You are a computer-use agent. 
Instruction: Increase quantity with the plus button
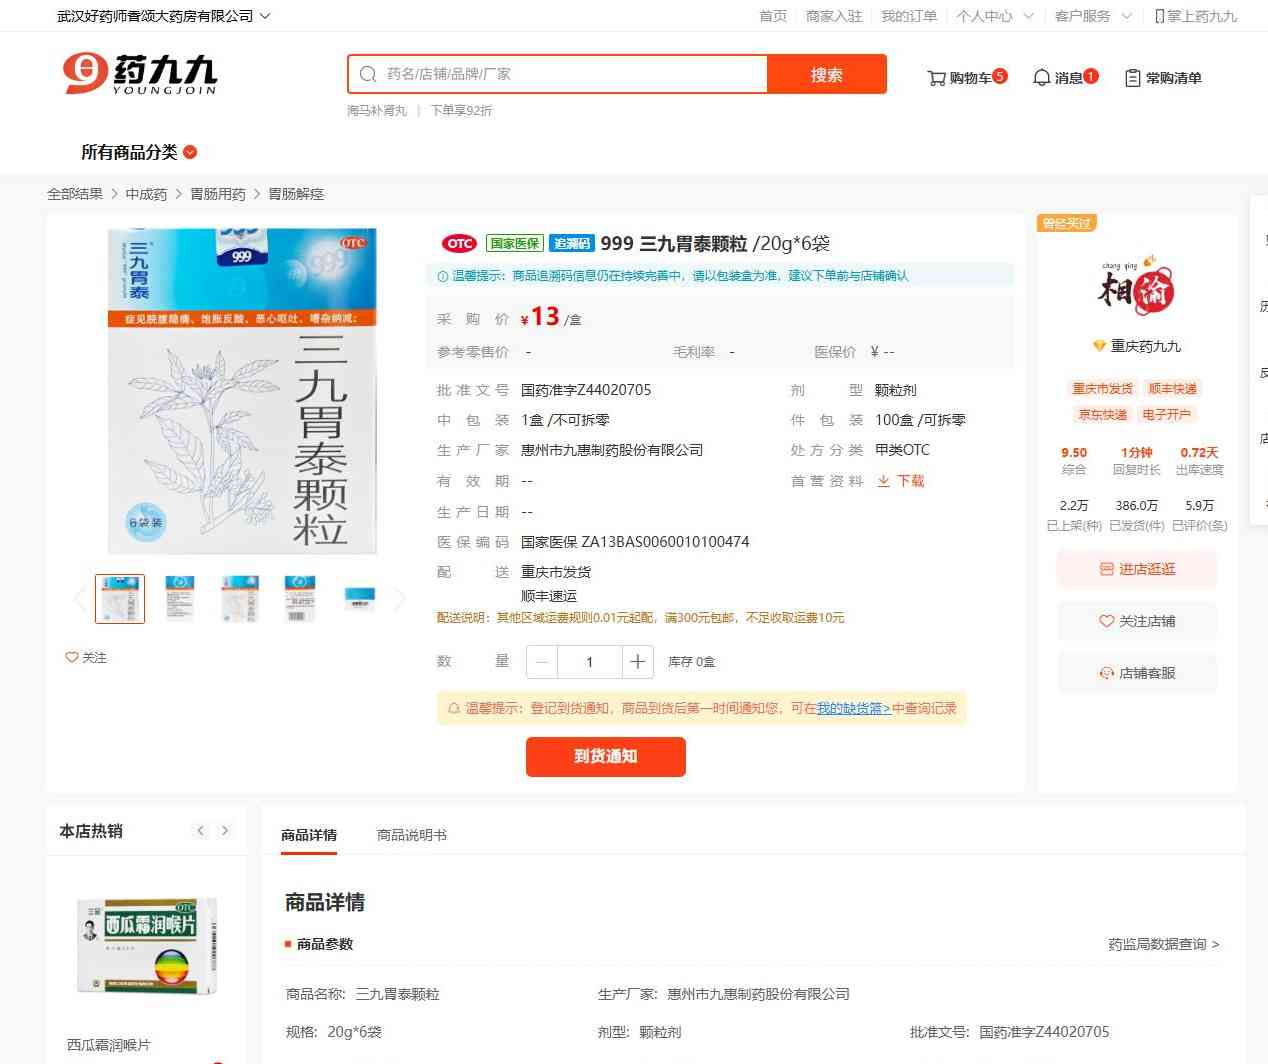tap(638, 661)
